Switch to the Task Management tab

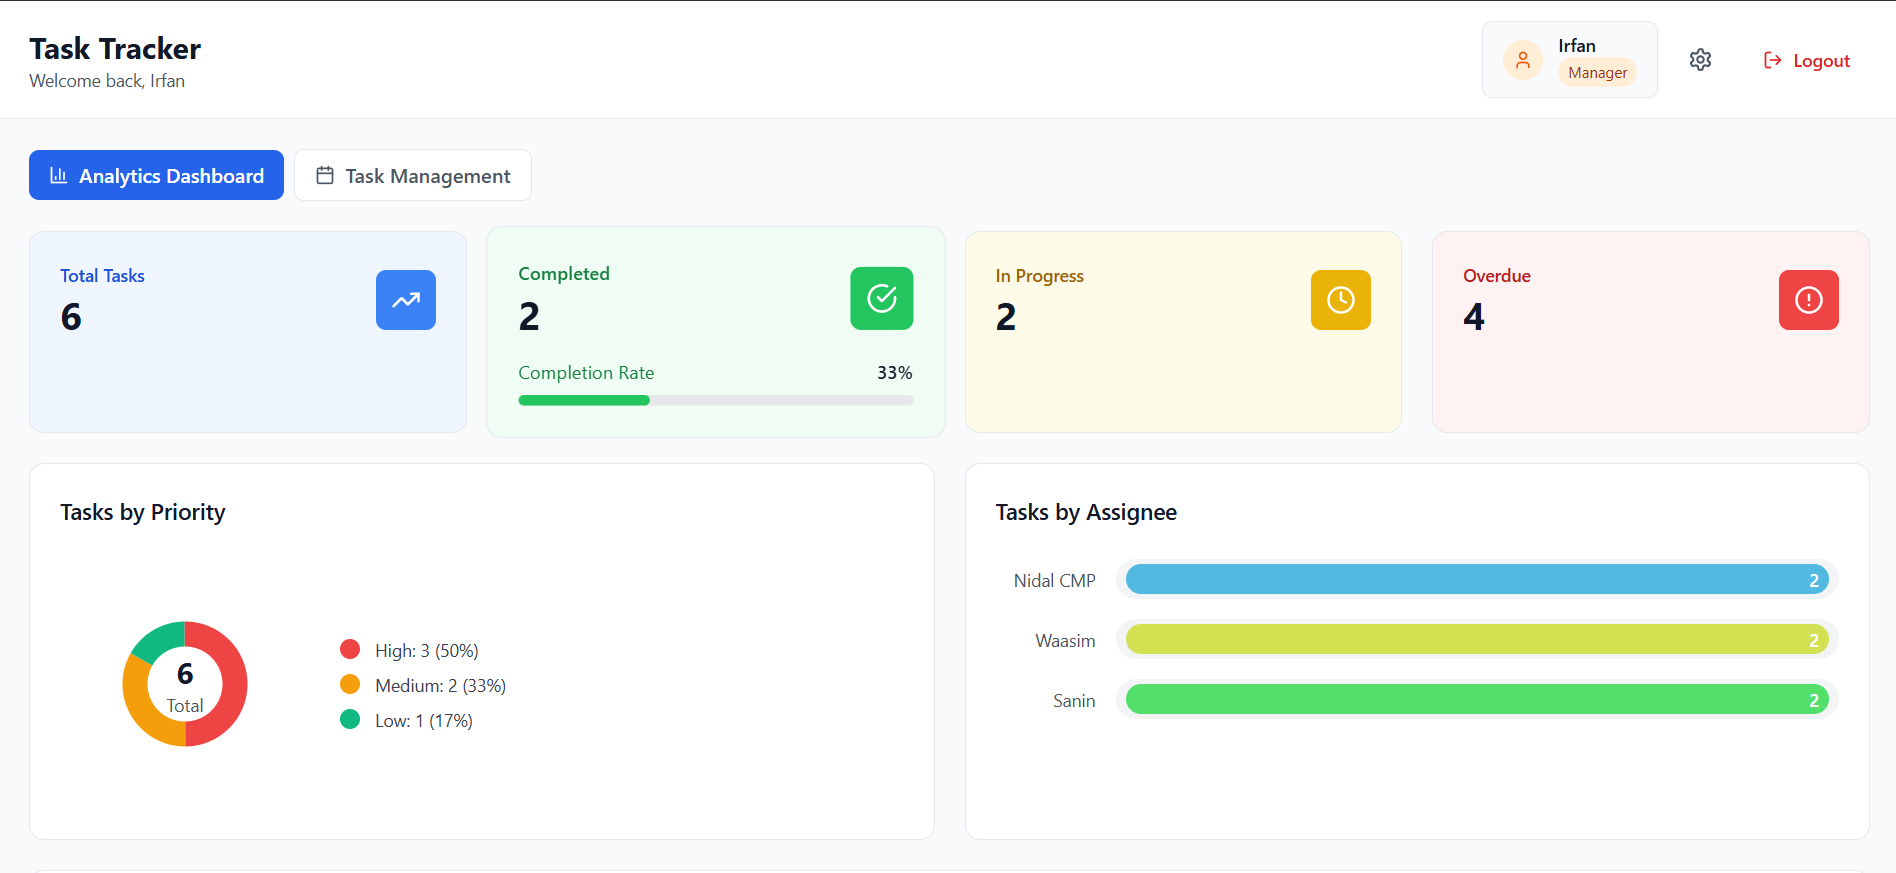pyautogui.click(x=413, y=175)
